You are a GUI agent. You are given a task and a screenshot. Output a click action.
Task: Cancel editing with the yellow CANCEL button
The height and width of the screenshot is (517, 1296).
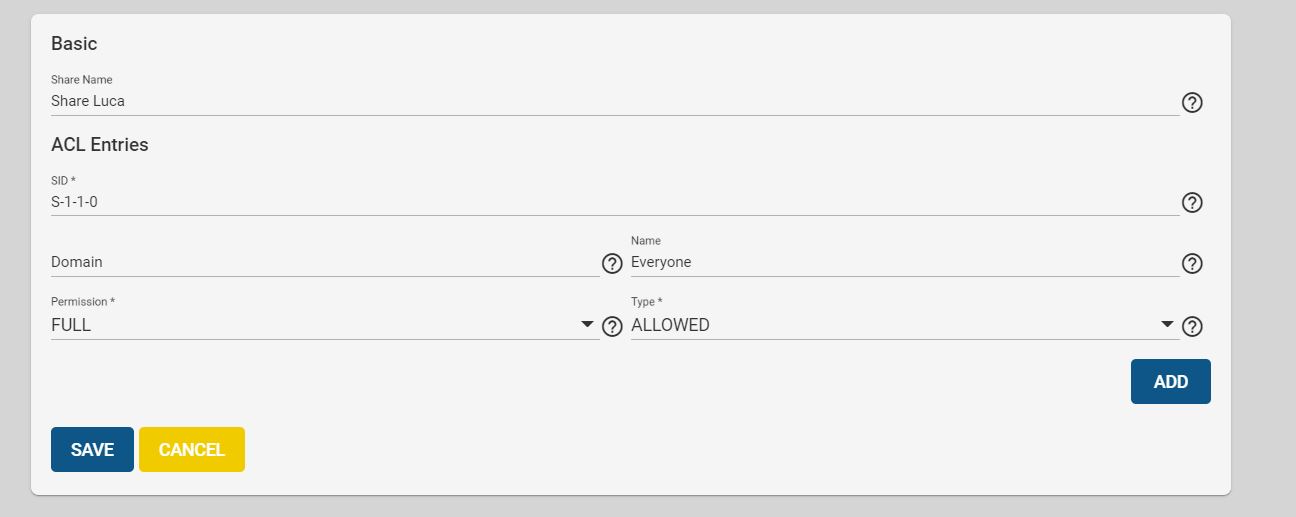192,450
